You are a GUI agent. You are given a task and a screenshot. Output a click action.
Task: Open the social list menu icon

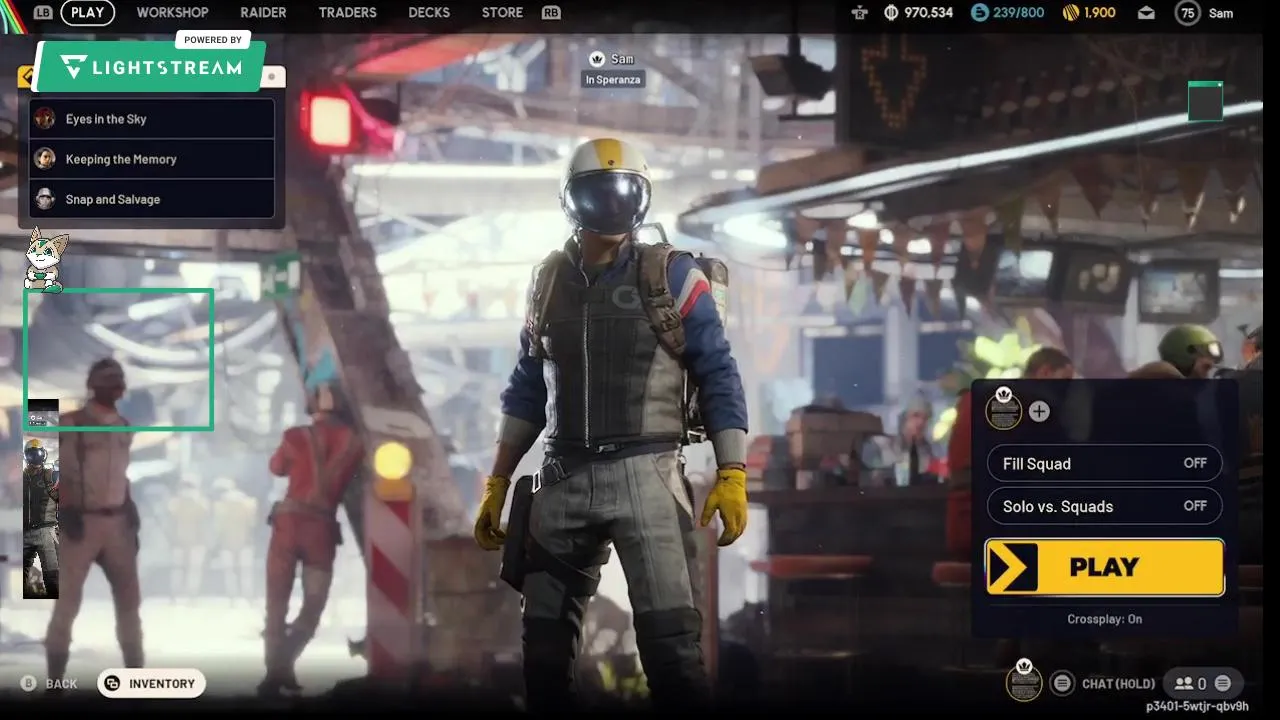[1222, 684]
